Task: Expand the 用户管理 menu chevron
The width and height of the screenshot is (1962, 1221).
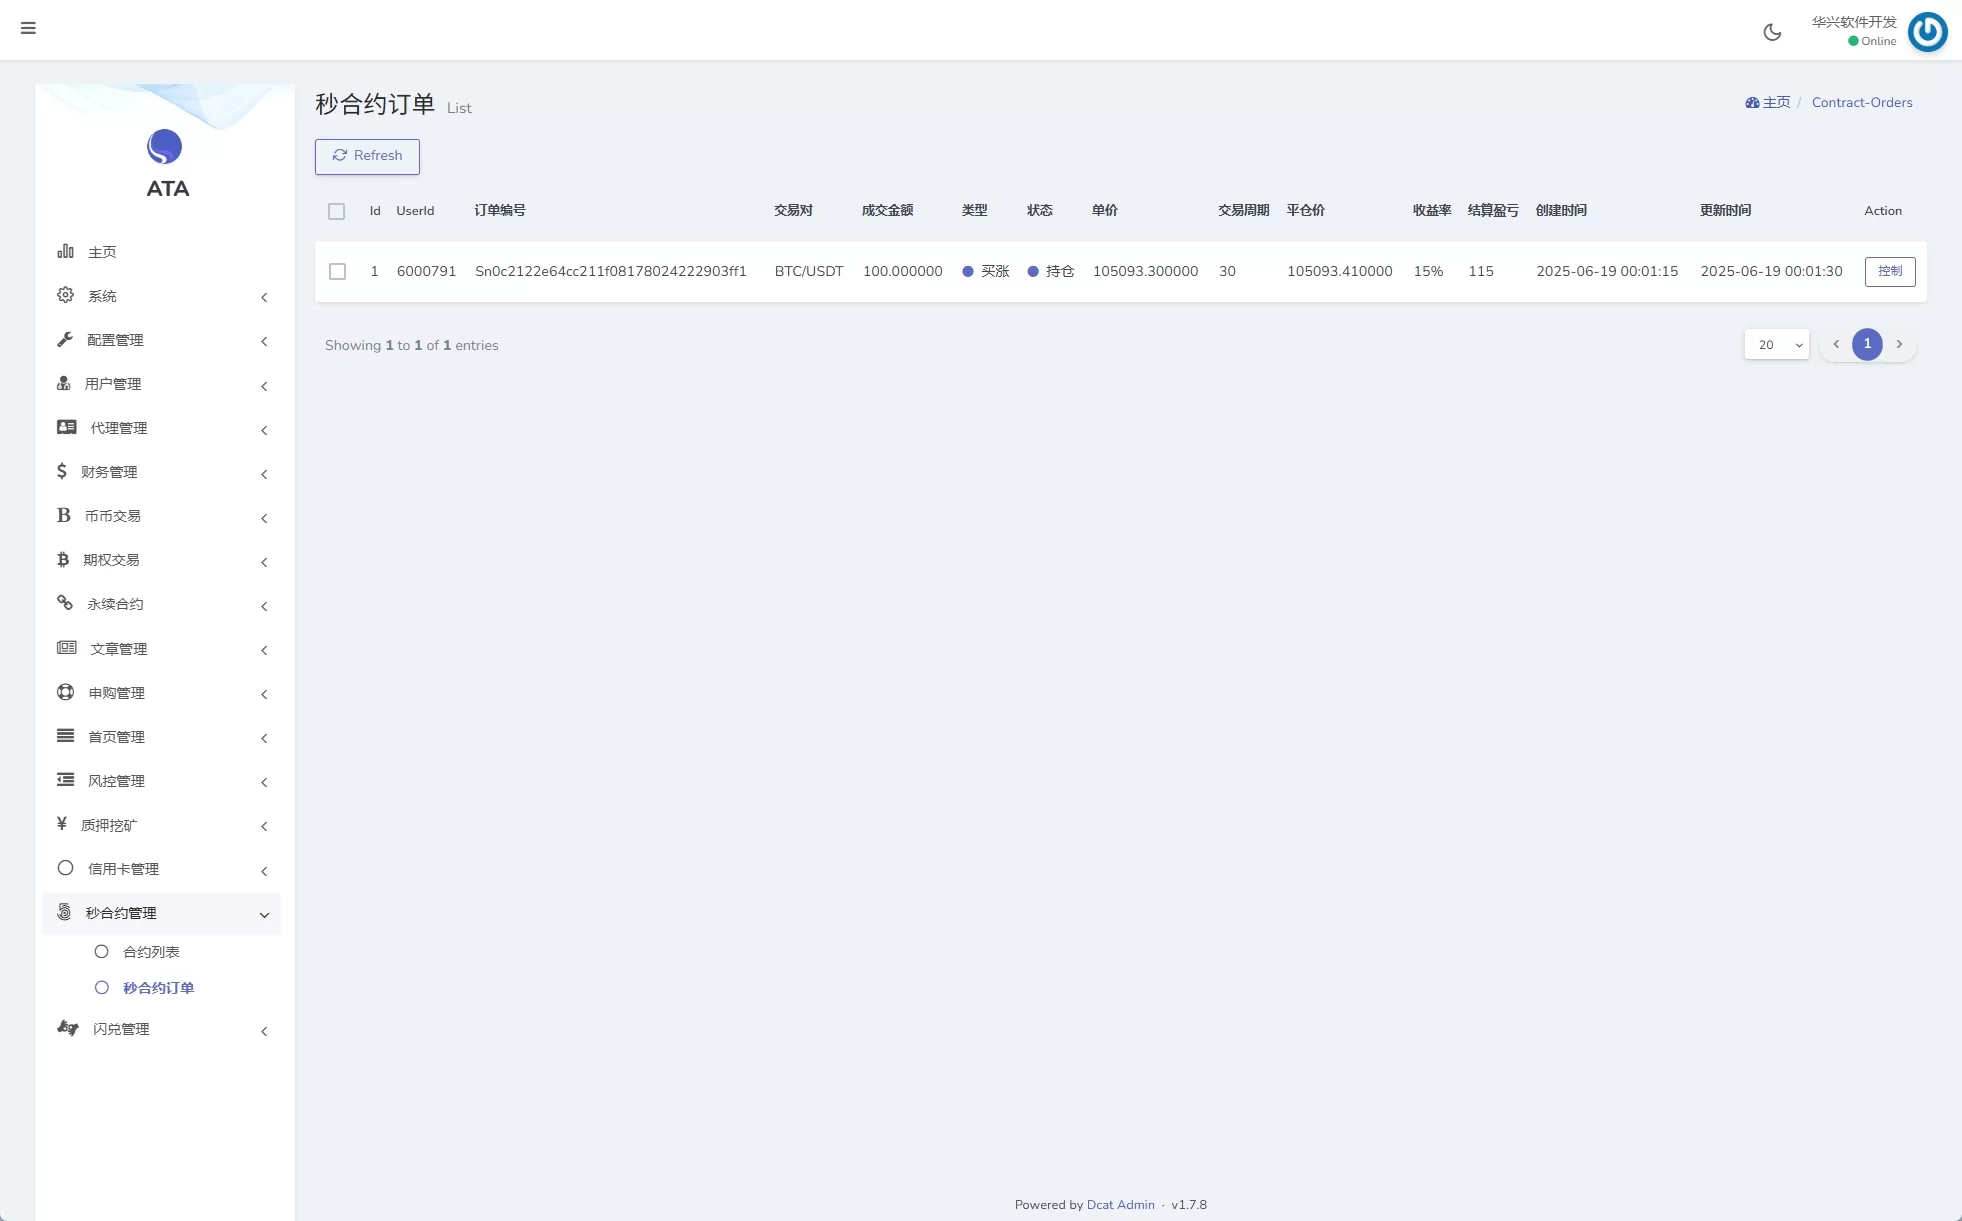Action: (264, 386)
